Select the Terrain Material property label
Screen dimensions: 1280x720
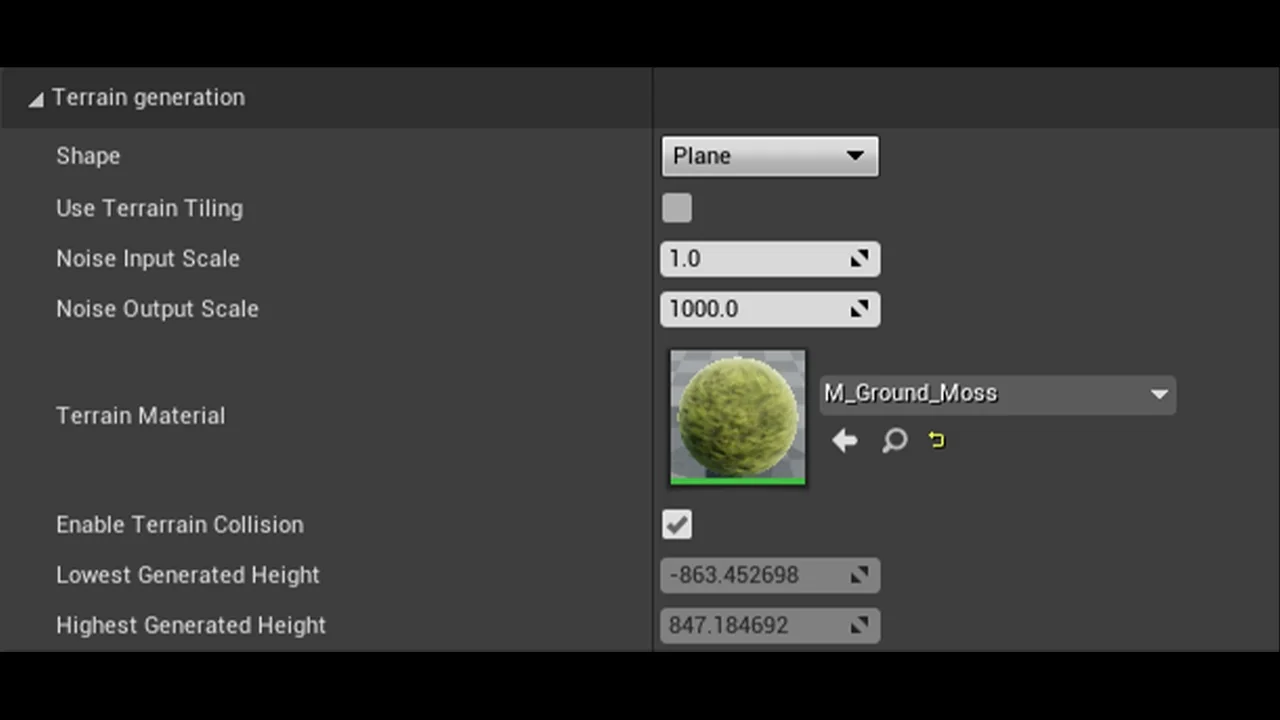pos(140,416)
